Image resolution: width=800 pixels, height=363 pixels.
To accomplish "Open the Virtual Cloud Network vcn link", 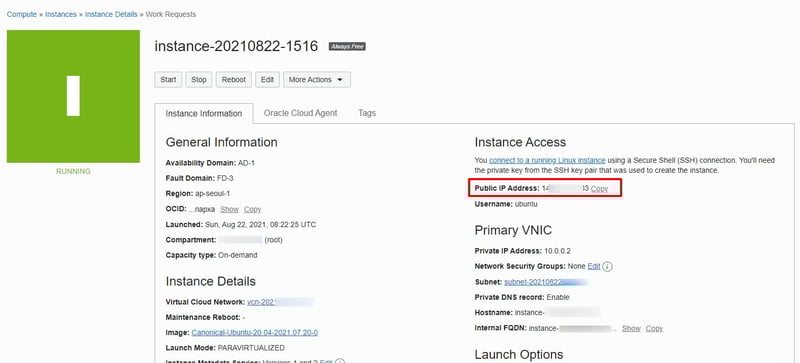I will pyautogui.click(x=280, y=302).
